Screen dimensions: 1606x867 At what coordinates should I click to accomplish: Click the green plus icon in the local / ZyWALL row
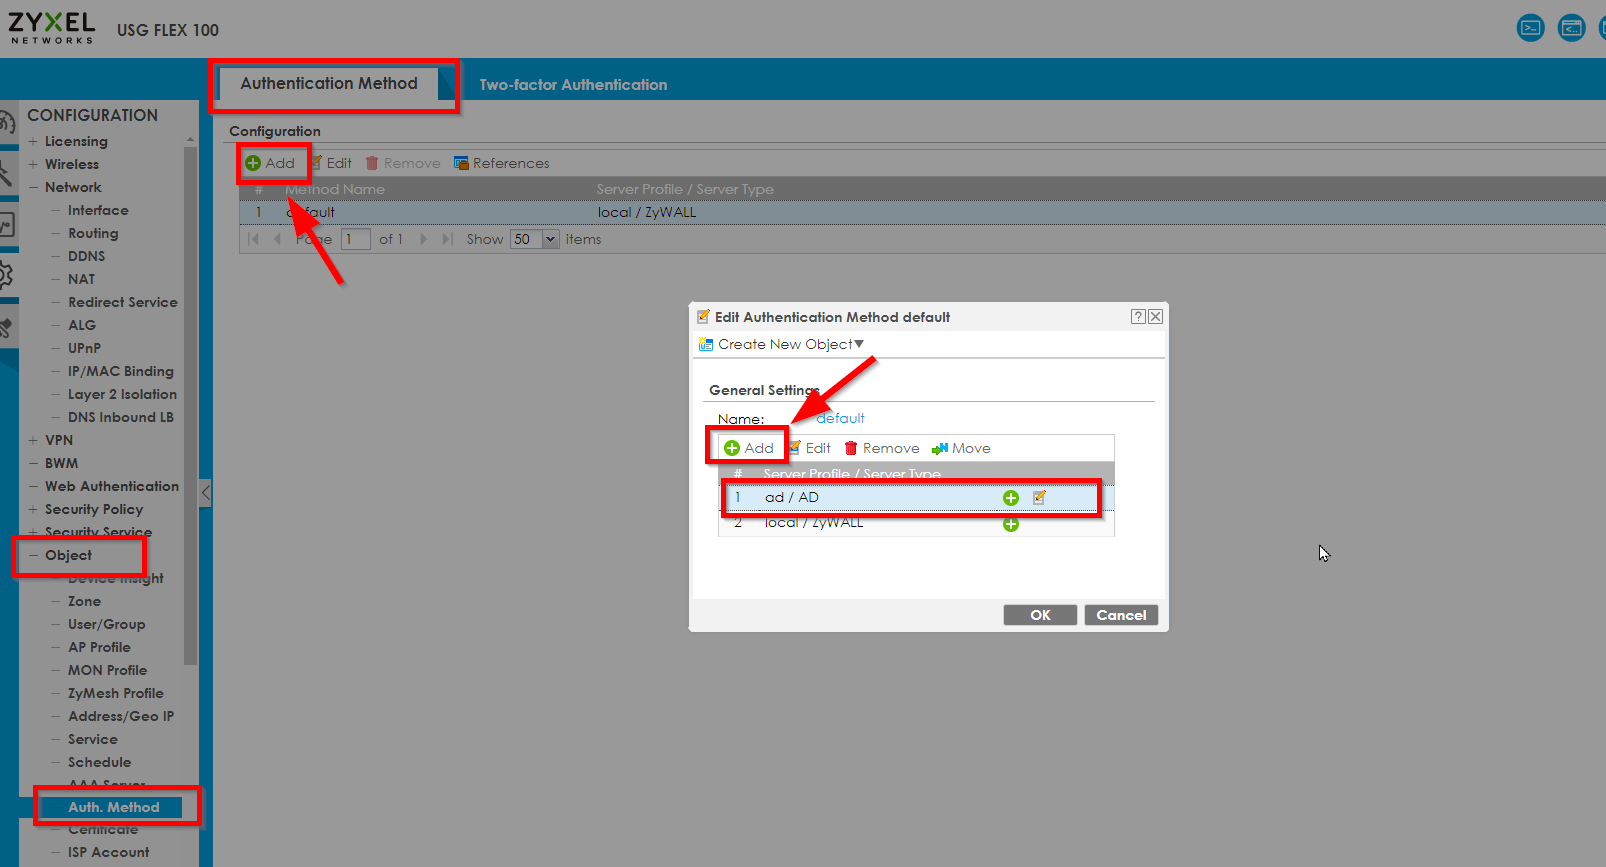1011,524
